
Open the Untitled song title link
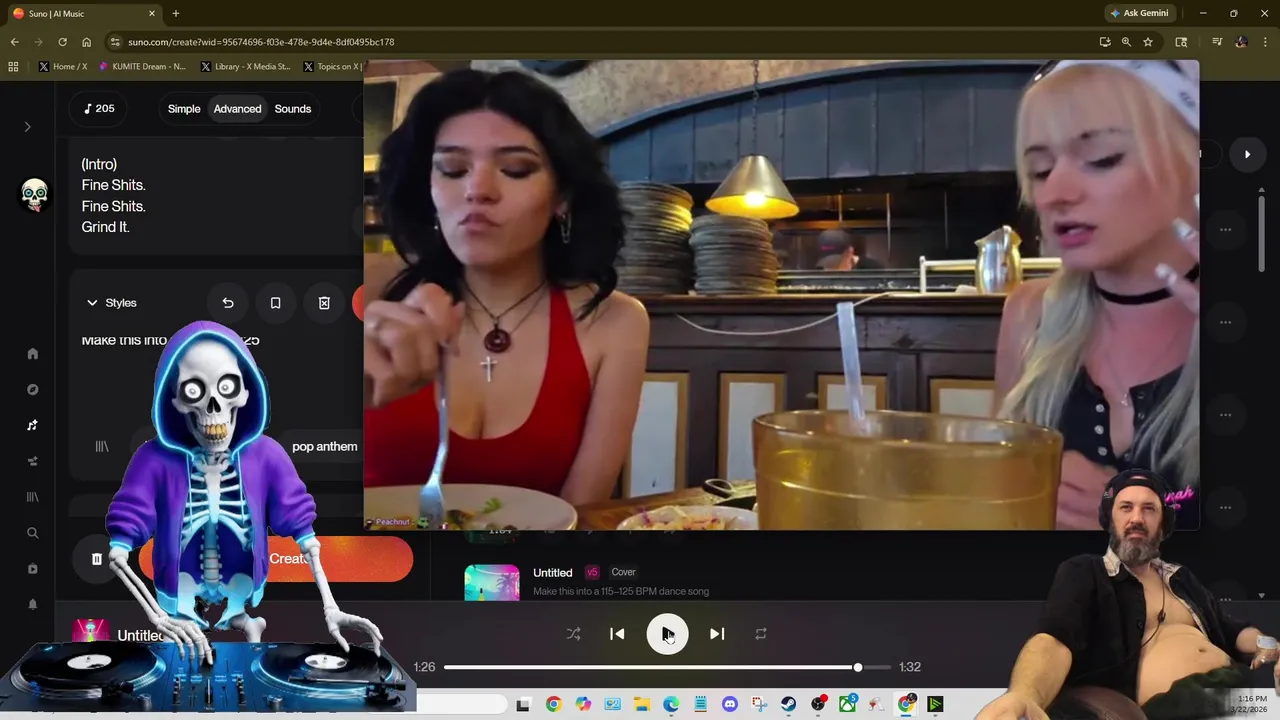(553, 573)
